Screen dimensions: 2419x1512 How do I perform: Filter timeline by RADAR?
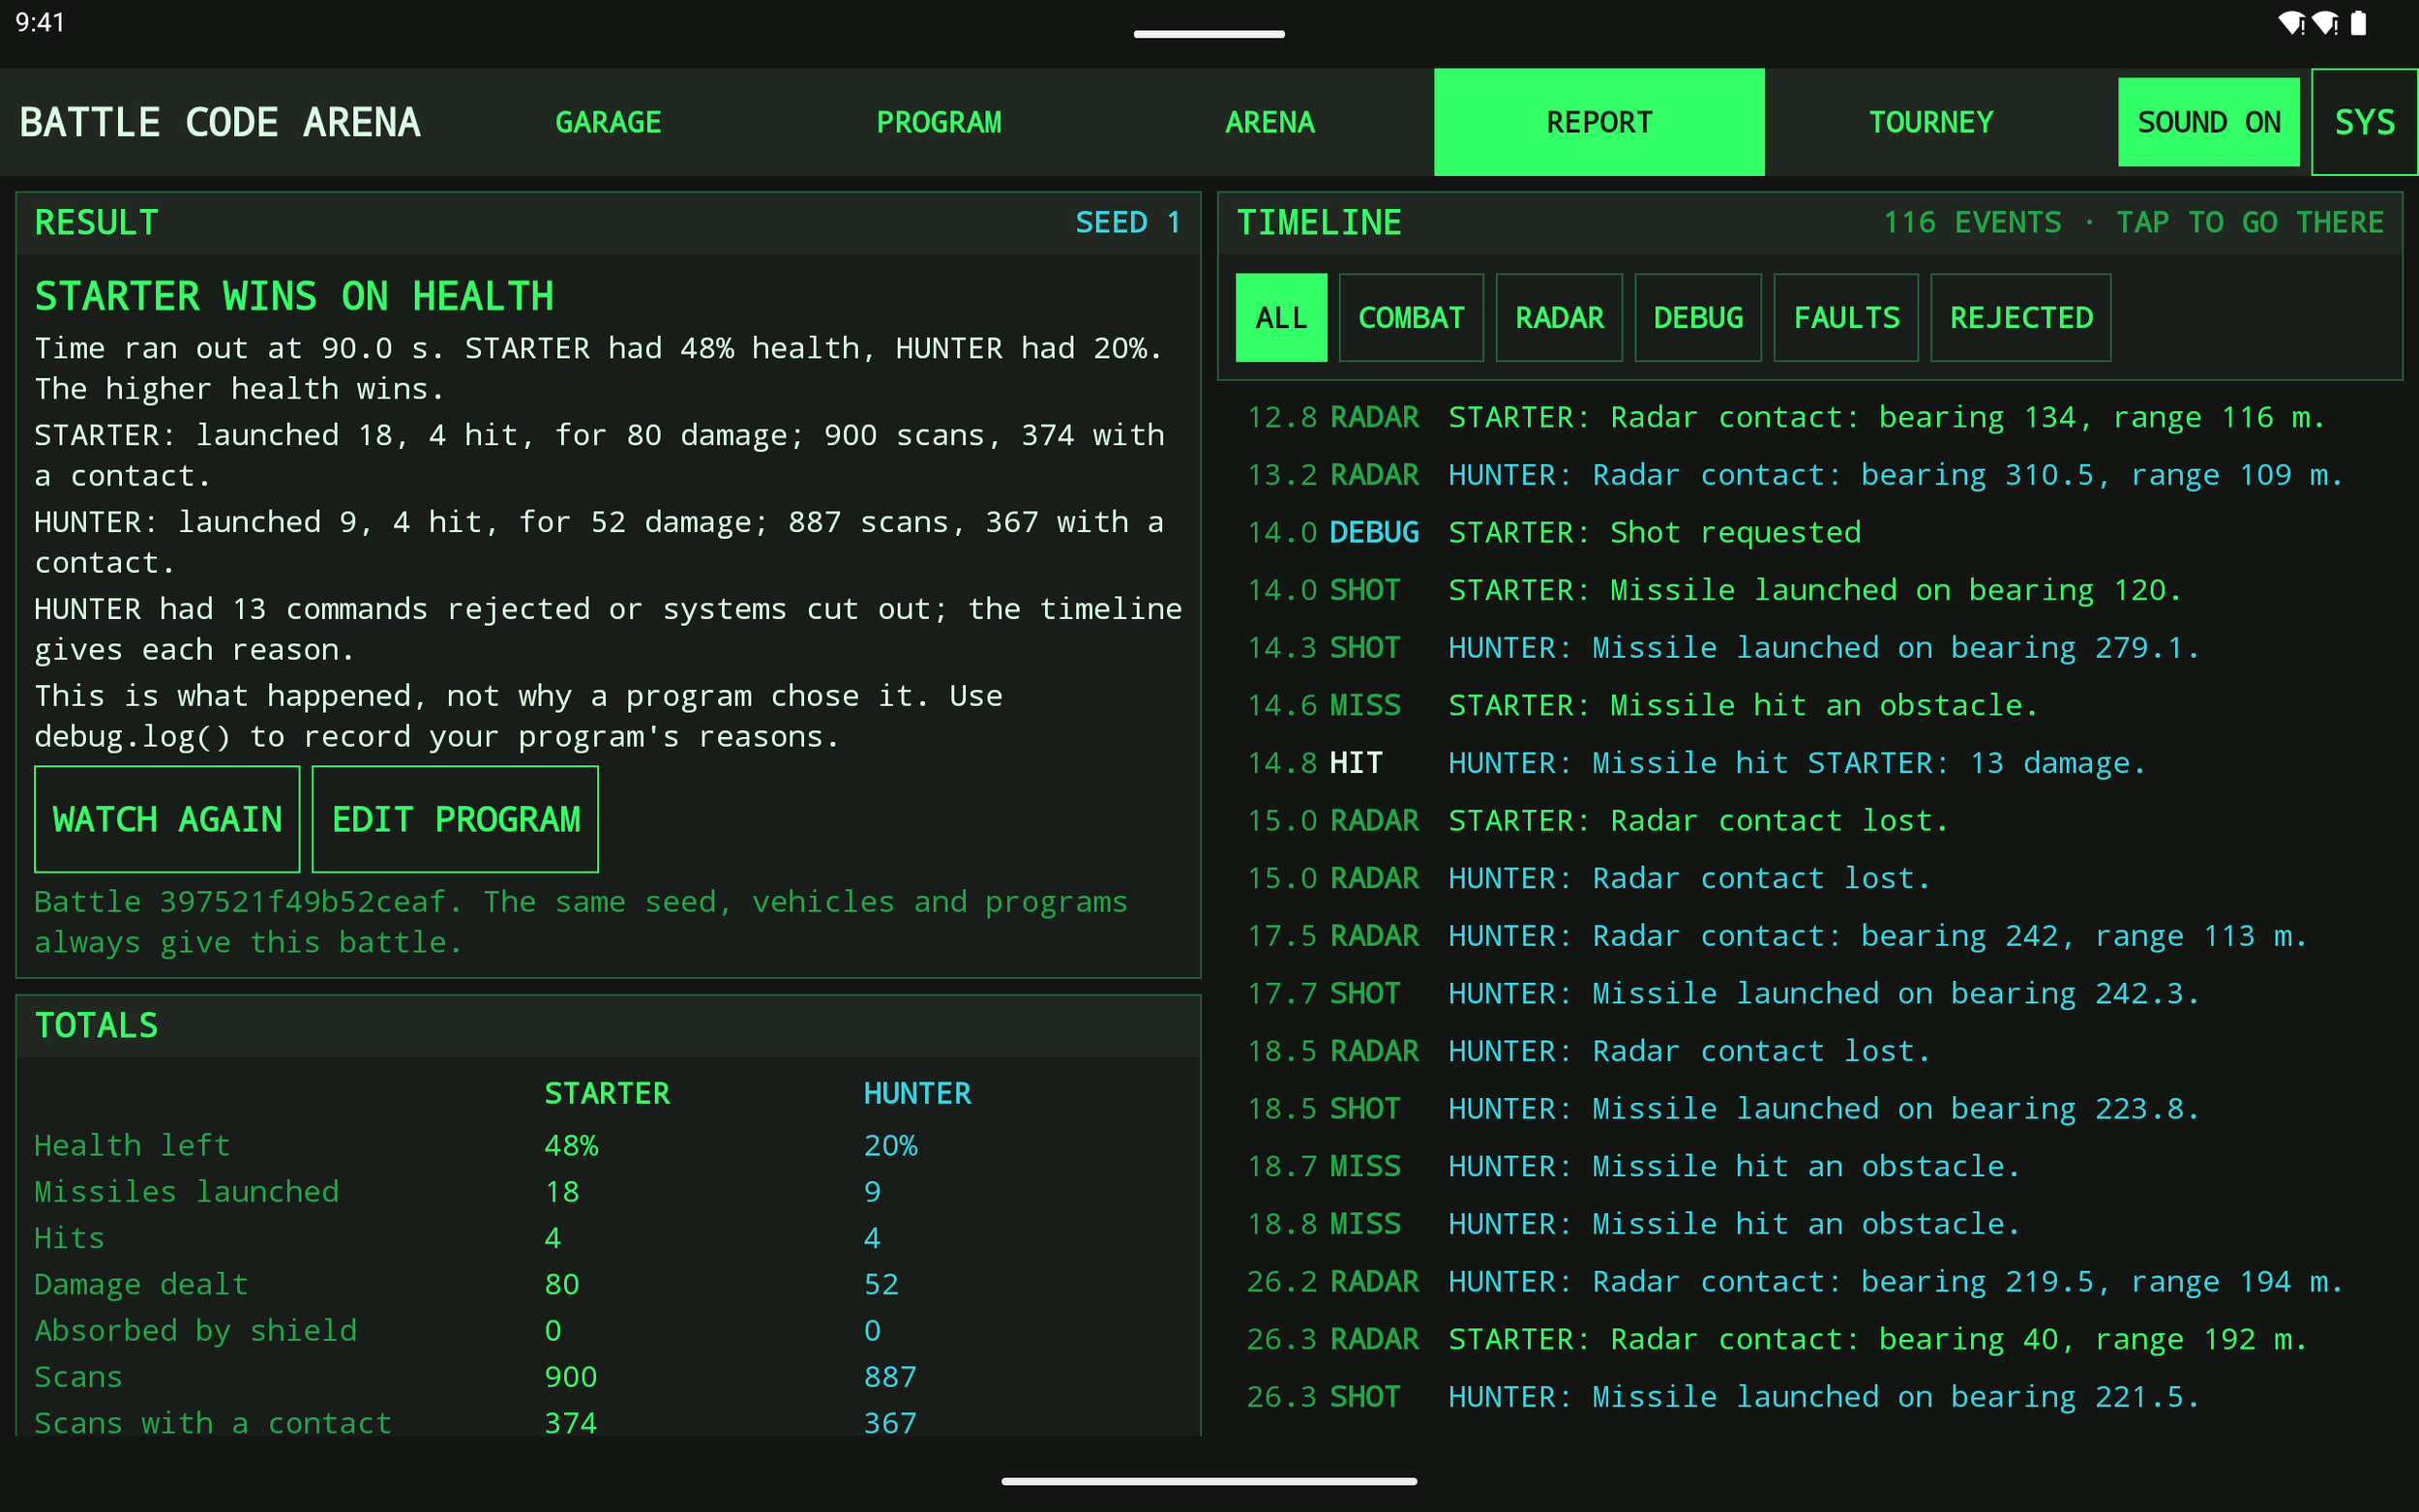(x=1559, y=317)
